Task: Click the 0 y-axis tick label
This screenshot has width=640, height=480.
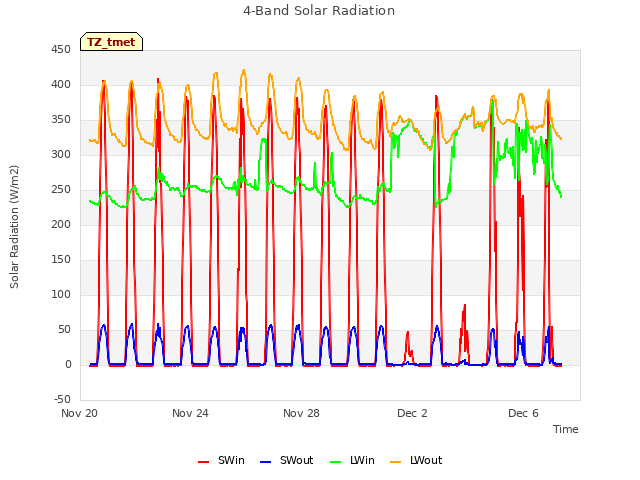Action: click(68, 364)
